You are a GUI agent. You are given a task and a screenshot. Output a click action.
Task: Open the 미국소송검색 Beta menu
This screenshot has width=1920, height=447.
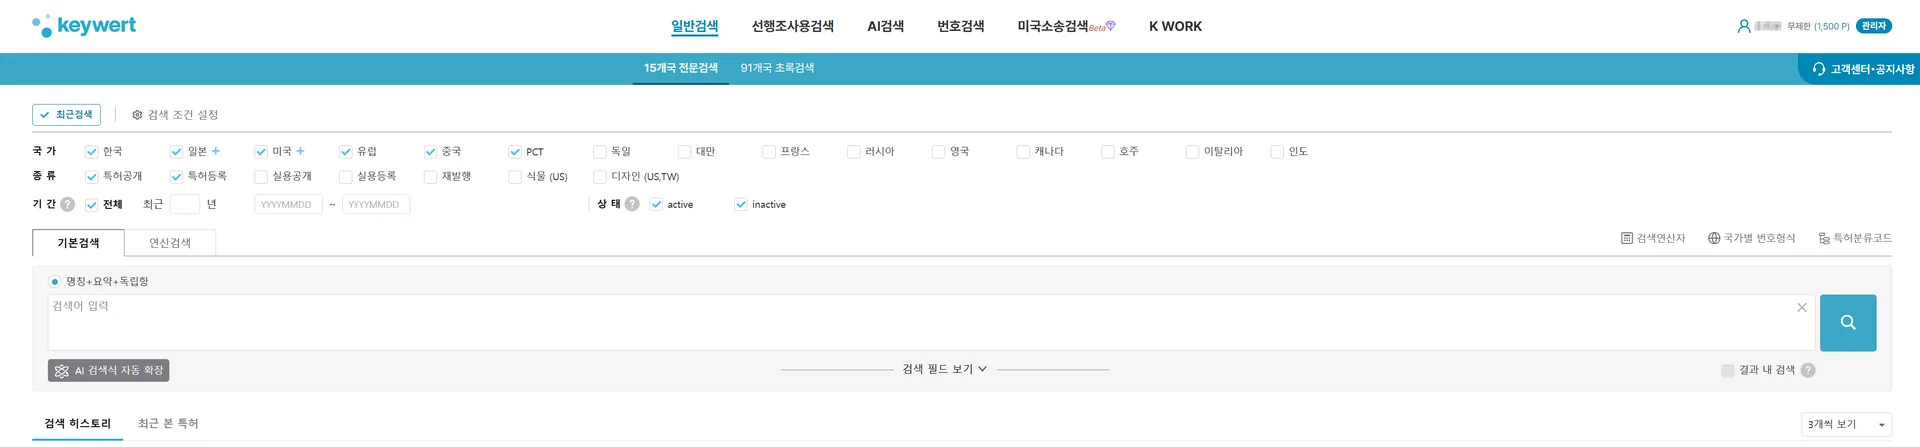point(1066,26)
